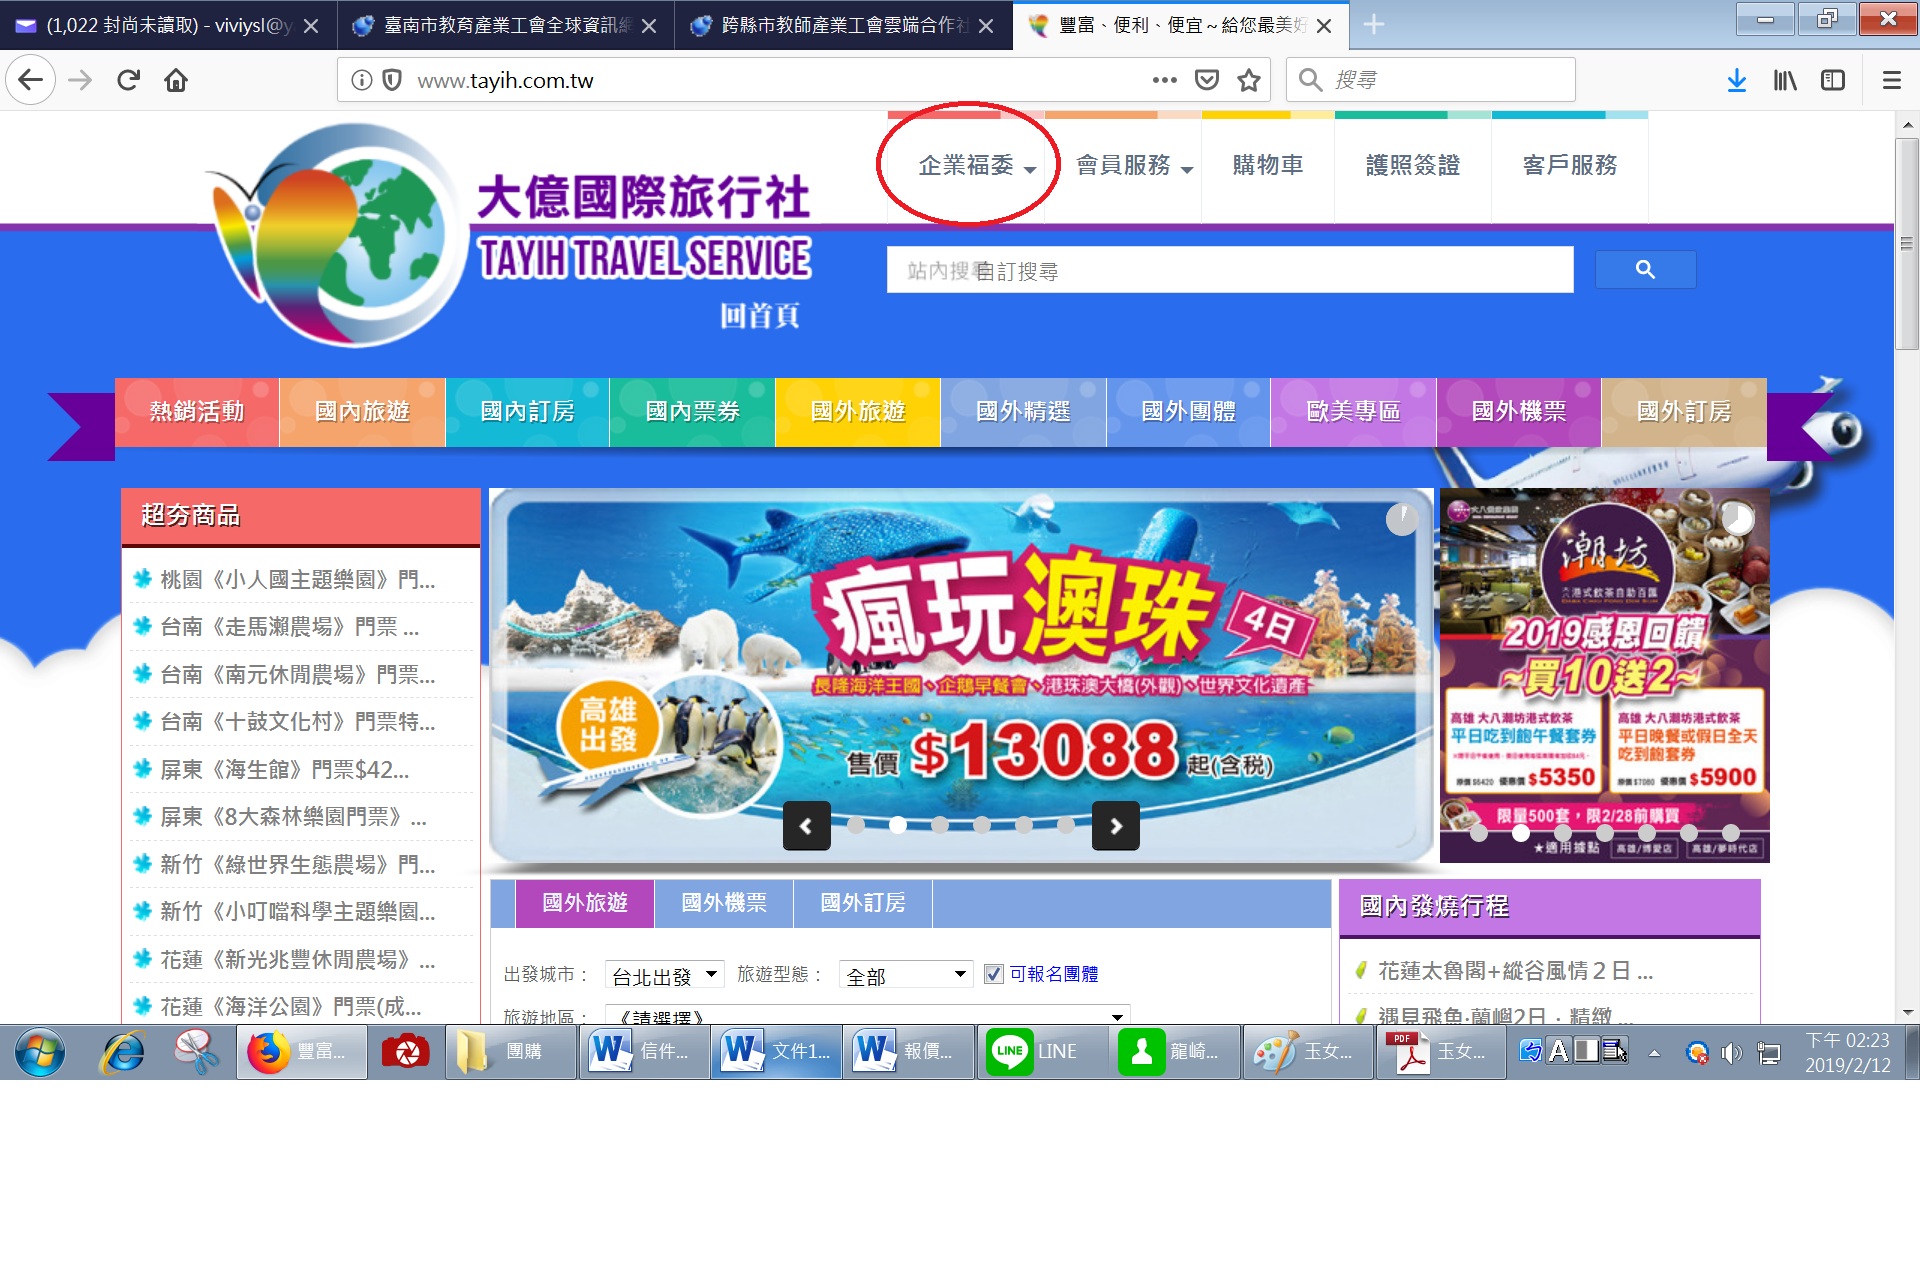Bookmark this page with the star icon

click(x=1249, y=80)
